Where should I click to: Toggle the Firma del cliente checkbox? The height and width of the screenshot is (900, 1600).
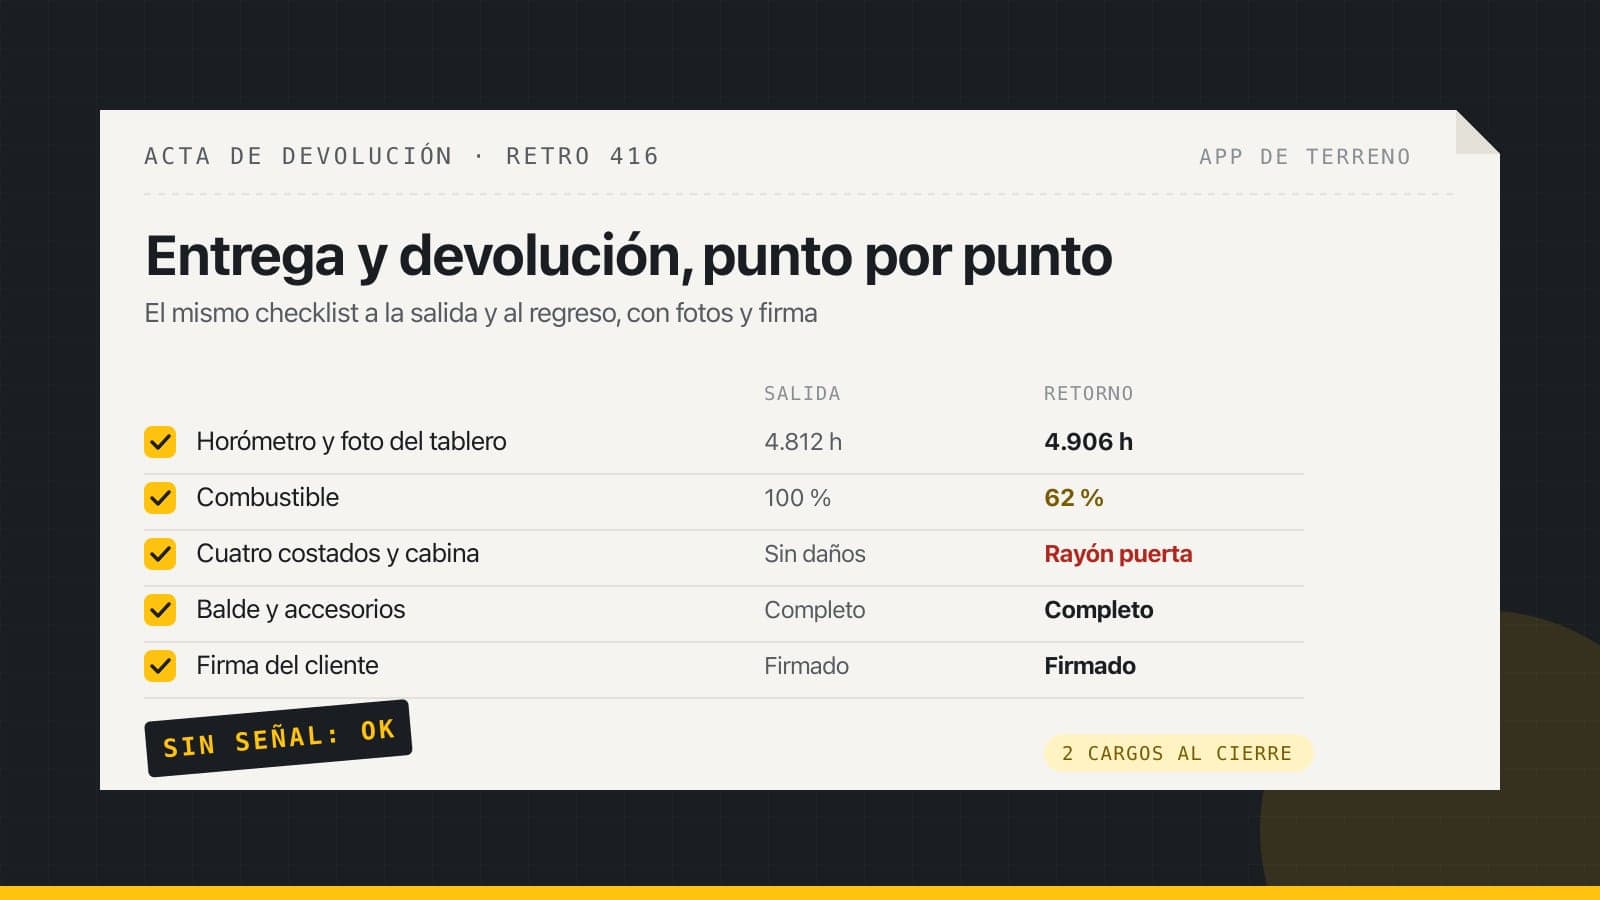(160, 666)
